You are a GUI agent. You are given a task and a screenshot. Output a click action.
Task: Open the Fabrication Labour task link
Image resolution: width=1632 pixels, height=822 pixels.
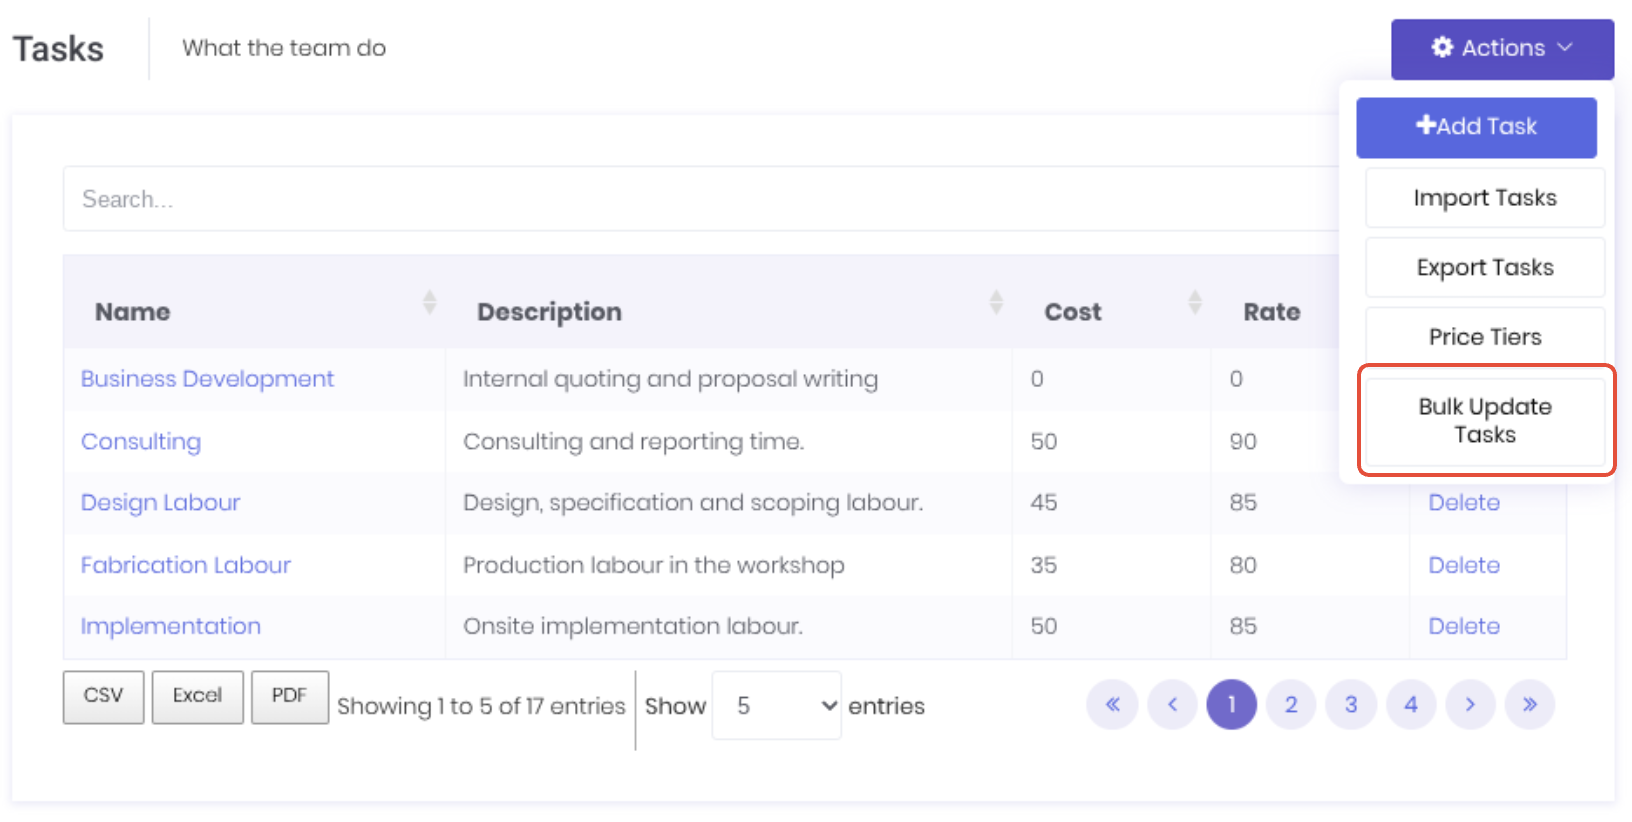point(186,565)
